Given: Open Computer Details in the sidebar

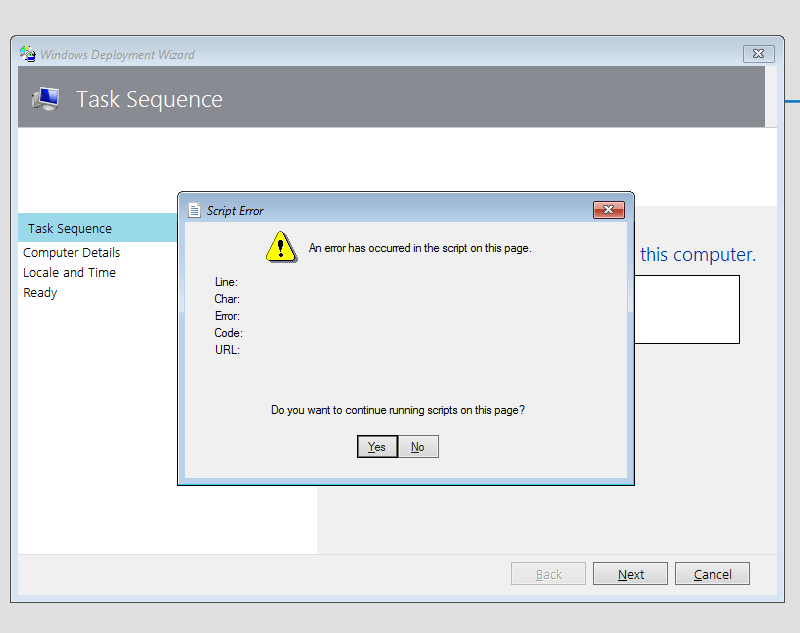Looking at the screenshot, I should click(71, 252).
